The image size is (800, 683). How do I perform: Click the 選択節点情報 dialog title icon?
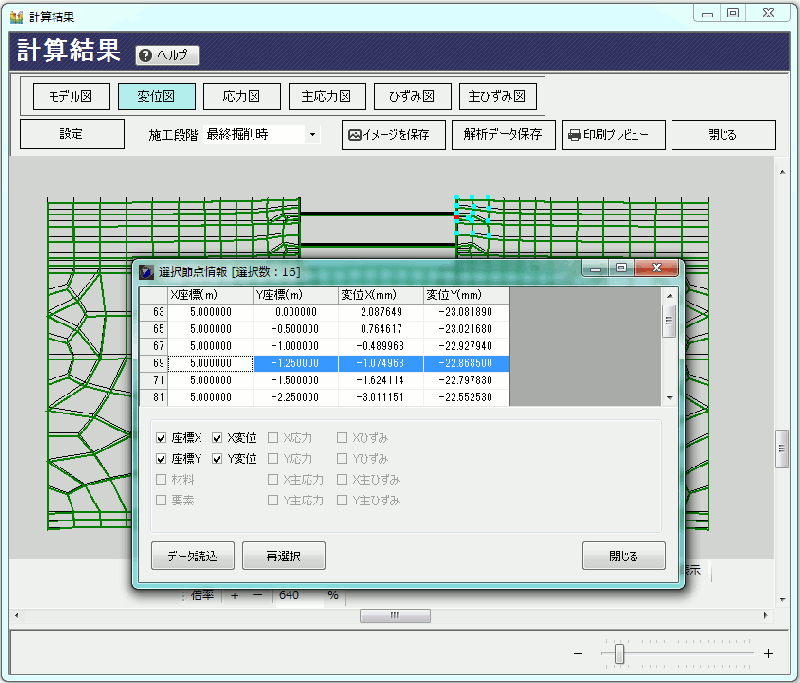point(146,272)
